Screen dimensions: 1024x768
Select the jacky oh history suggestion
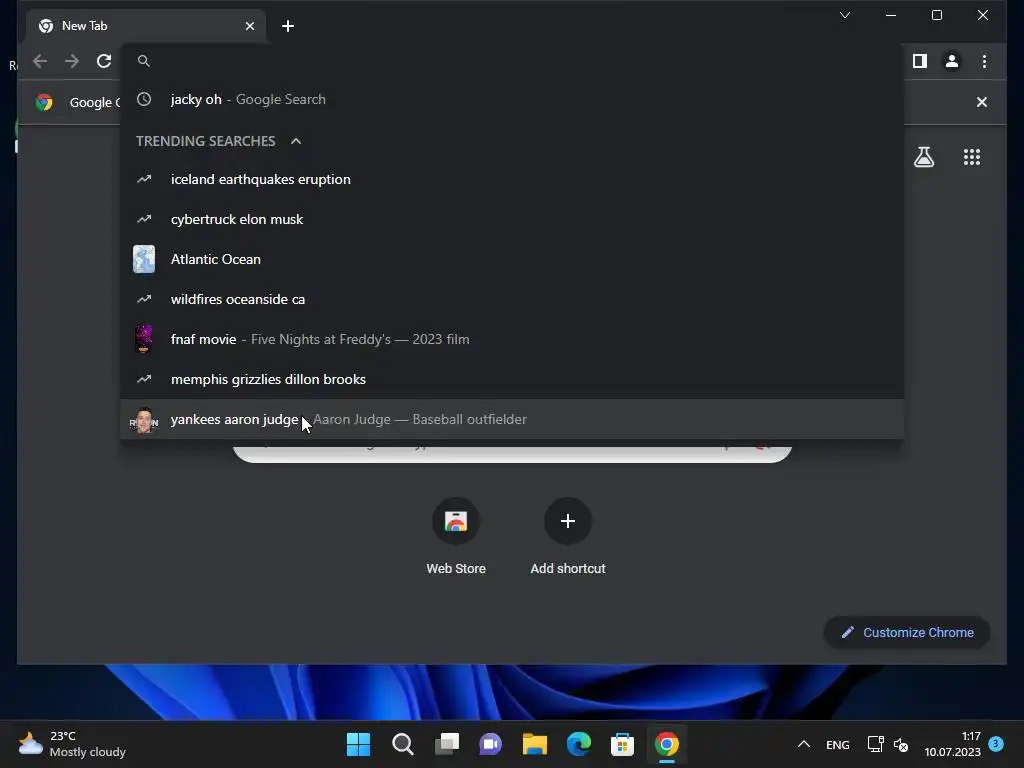[512, 99]
